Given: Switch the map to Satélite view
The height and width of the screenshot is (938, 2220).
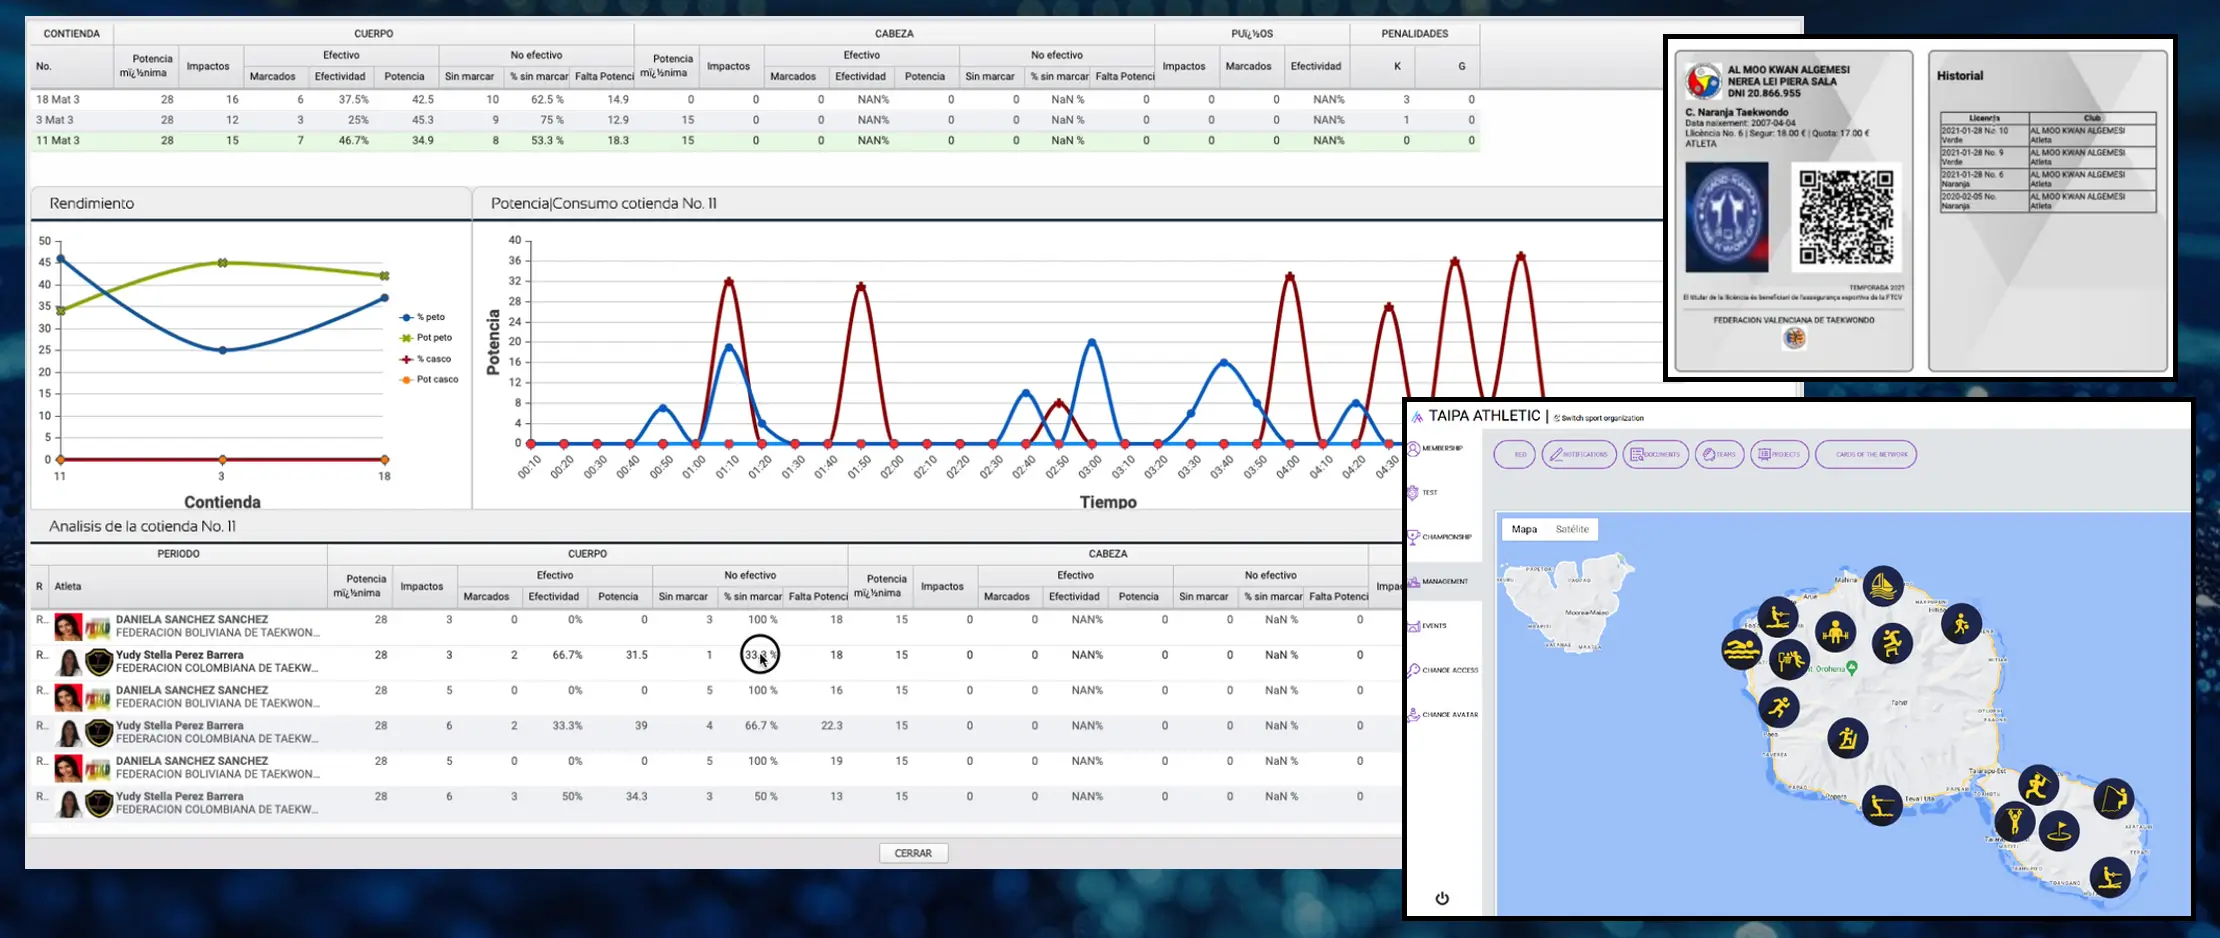Looking at the screenshot, I should [x=1572, y=529].
